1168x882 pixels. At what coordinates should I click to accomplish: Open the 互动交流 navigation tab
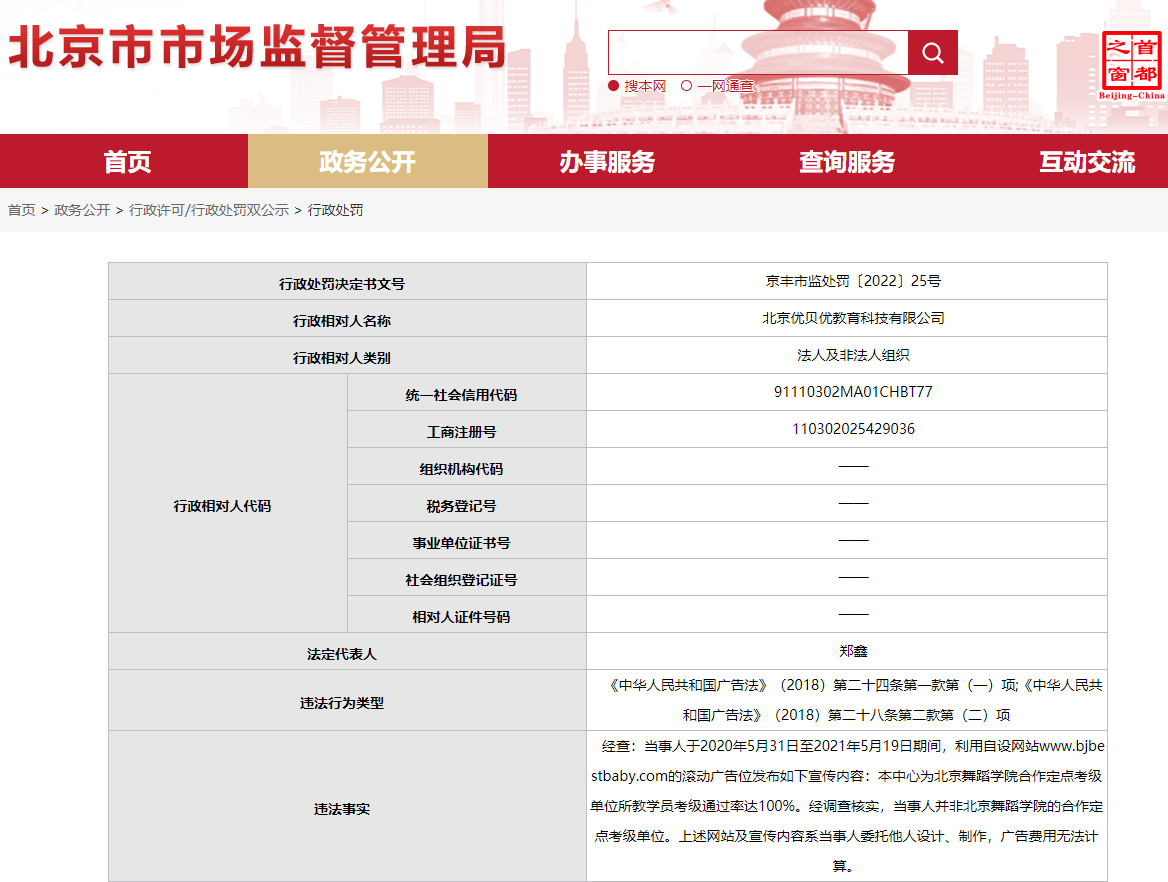[x=1087, y=162]
